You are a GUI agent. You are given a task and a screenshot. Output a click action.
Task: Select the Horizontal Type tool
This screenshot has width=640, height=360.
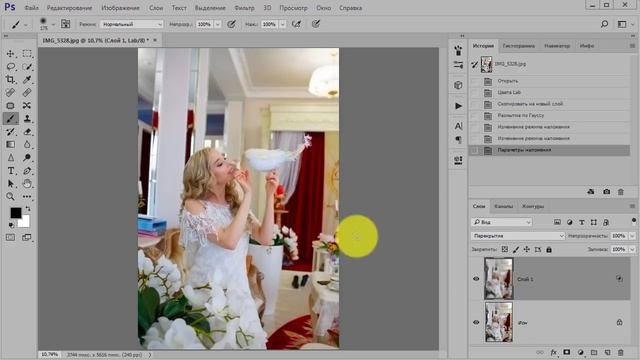[11, 171]
